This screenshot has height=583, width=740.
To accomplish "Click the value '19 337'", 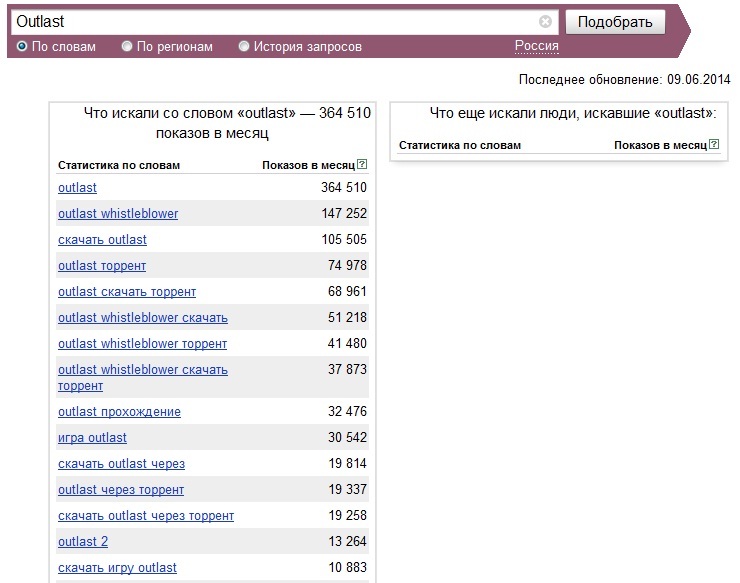I will [347, 489].
